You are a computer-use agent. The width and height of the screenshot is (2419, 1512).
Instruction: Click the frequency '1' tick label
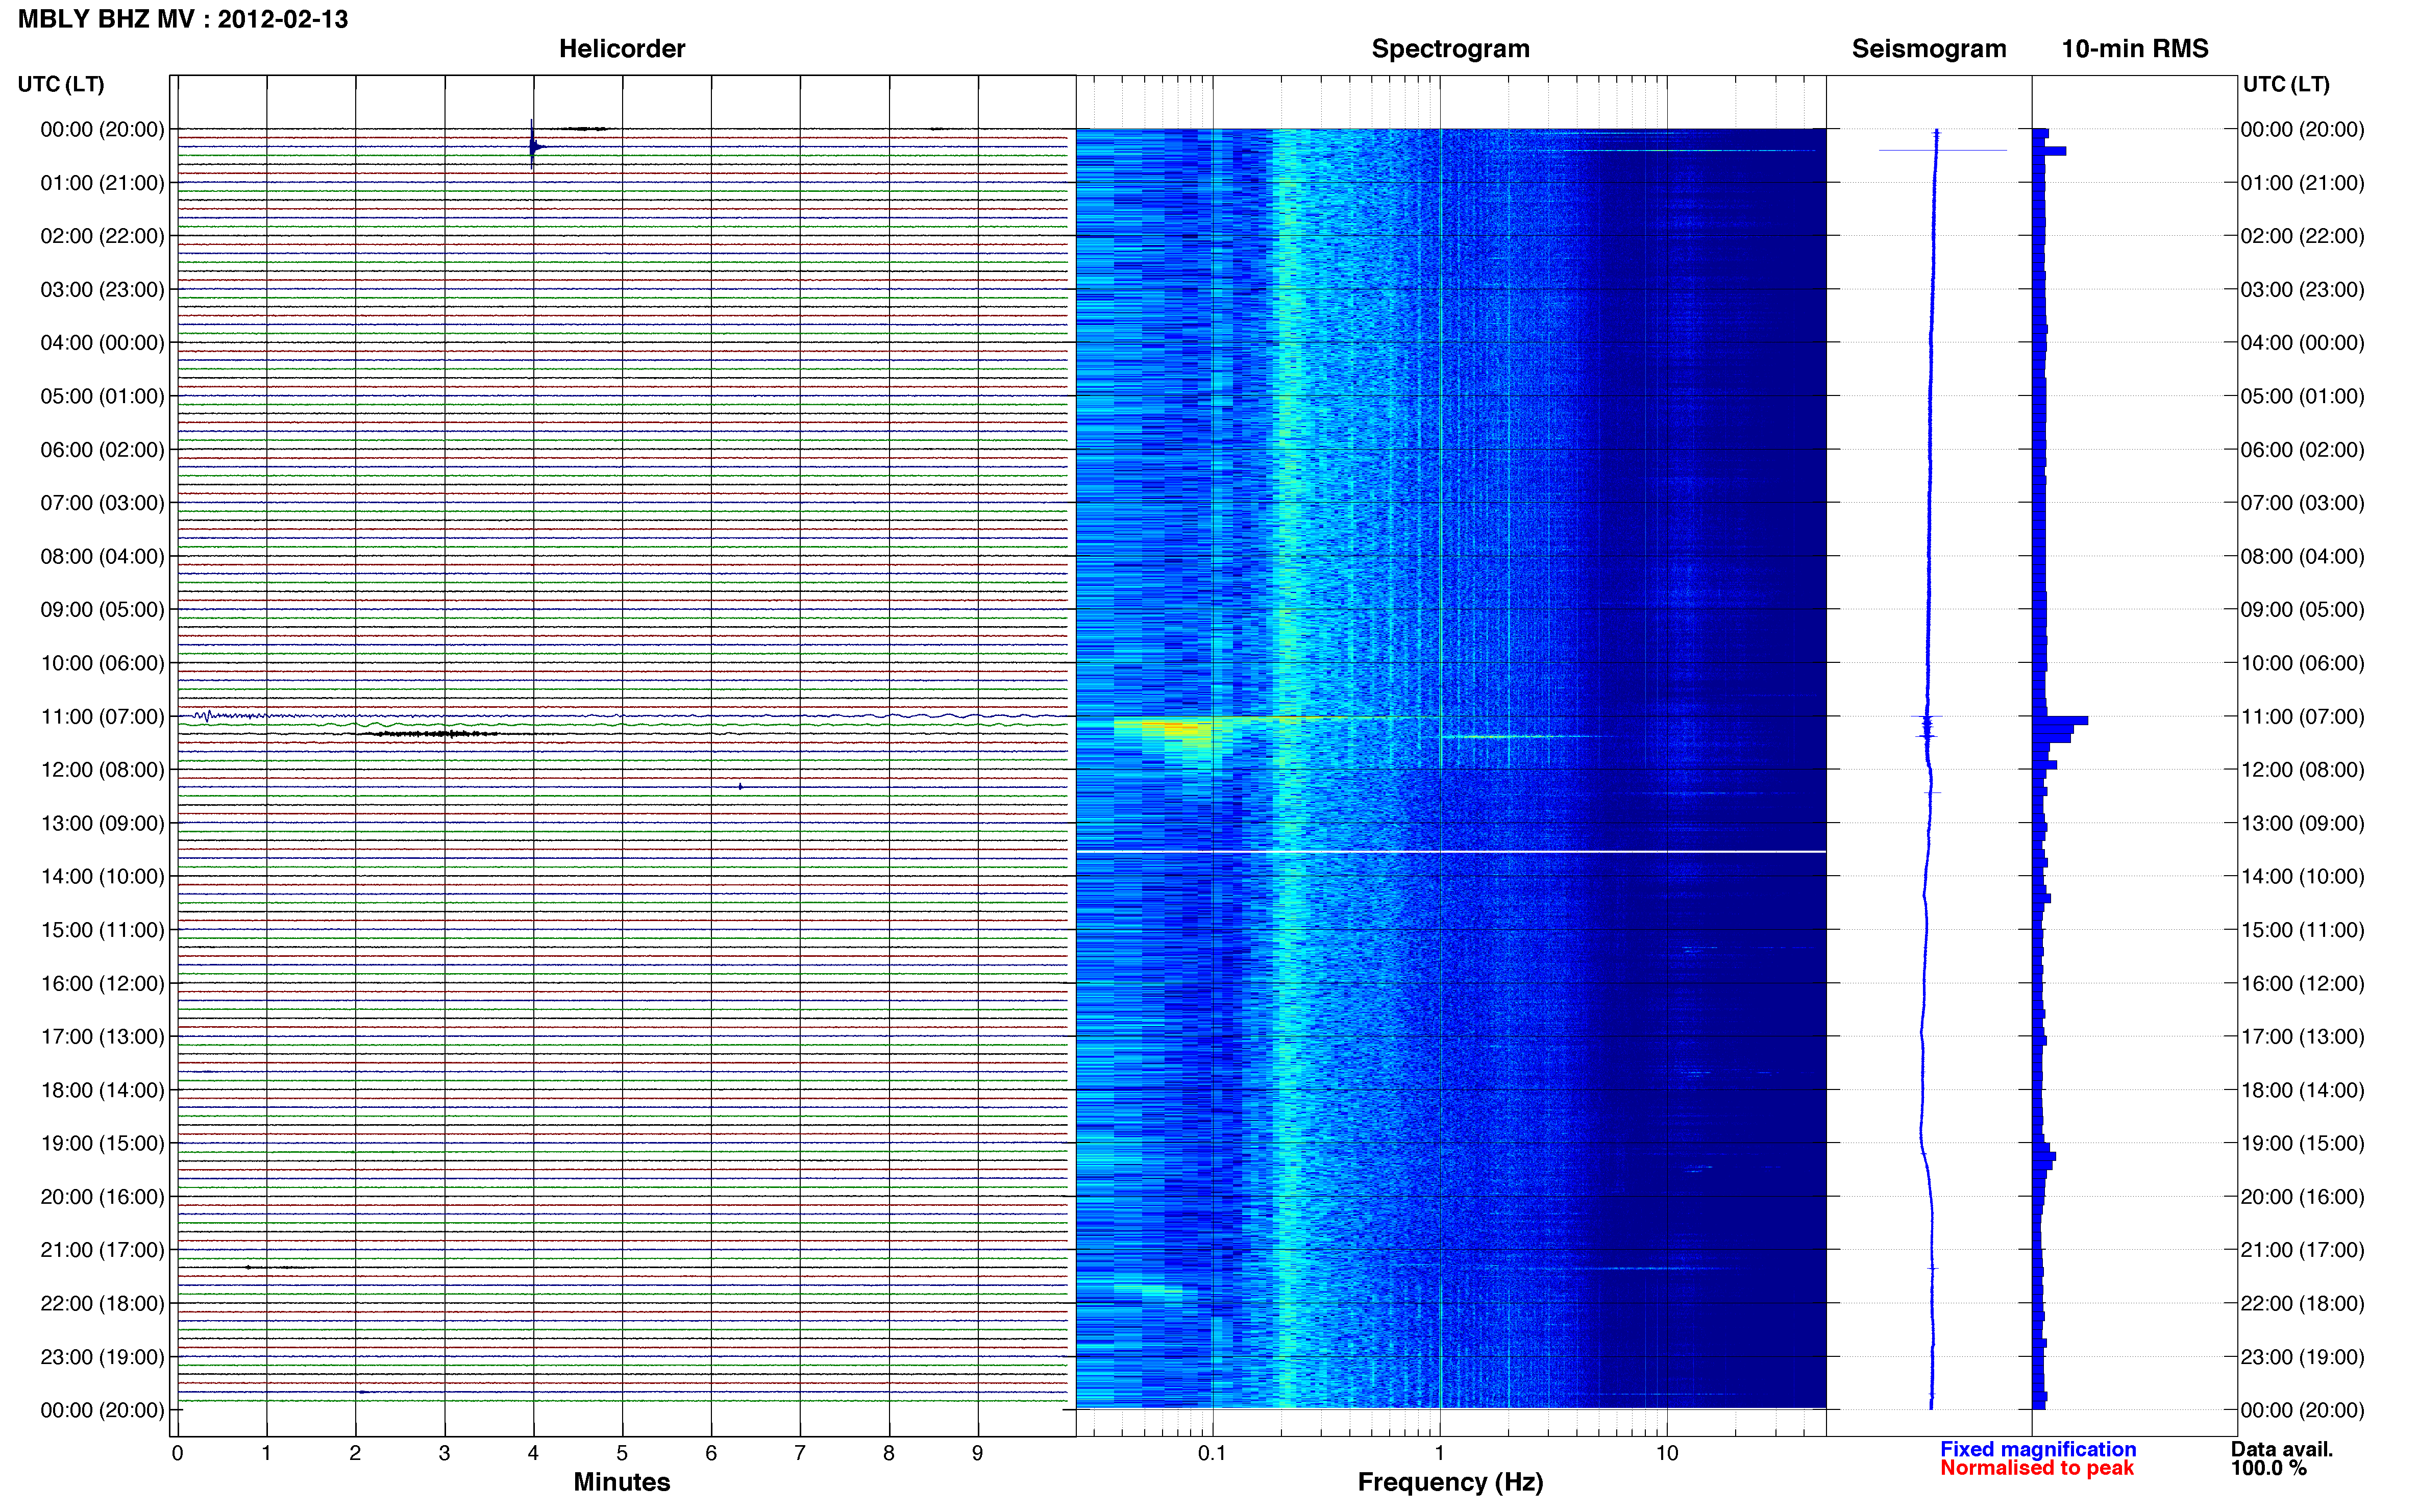[x=1440, y=1453]
